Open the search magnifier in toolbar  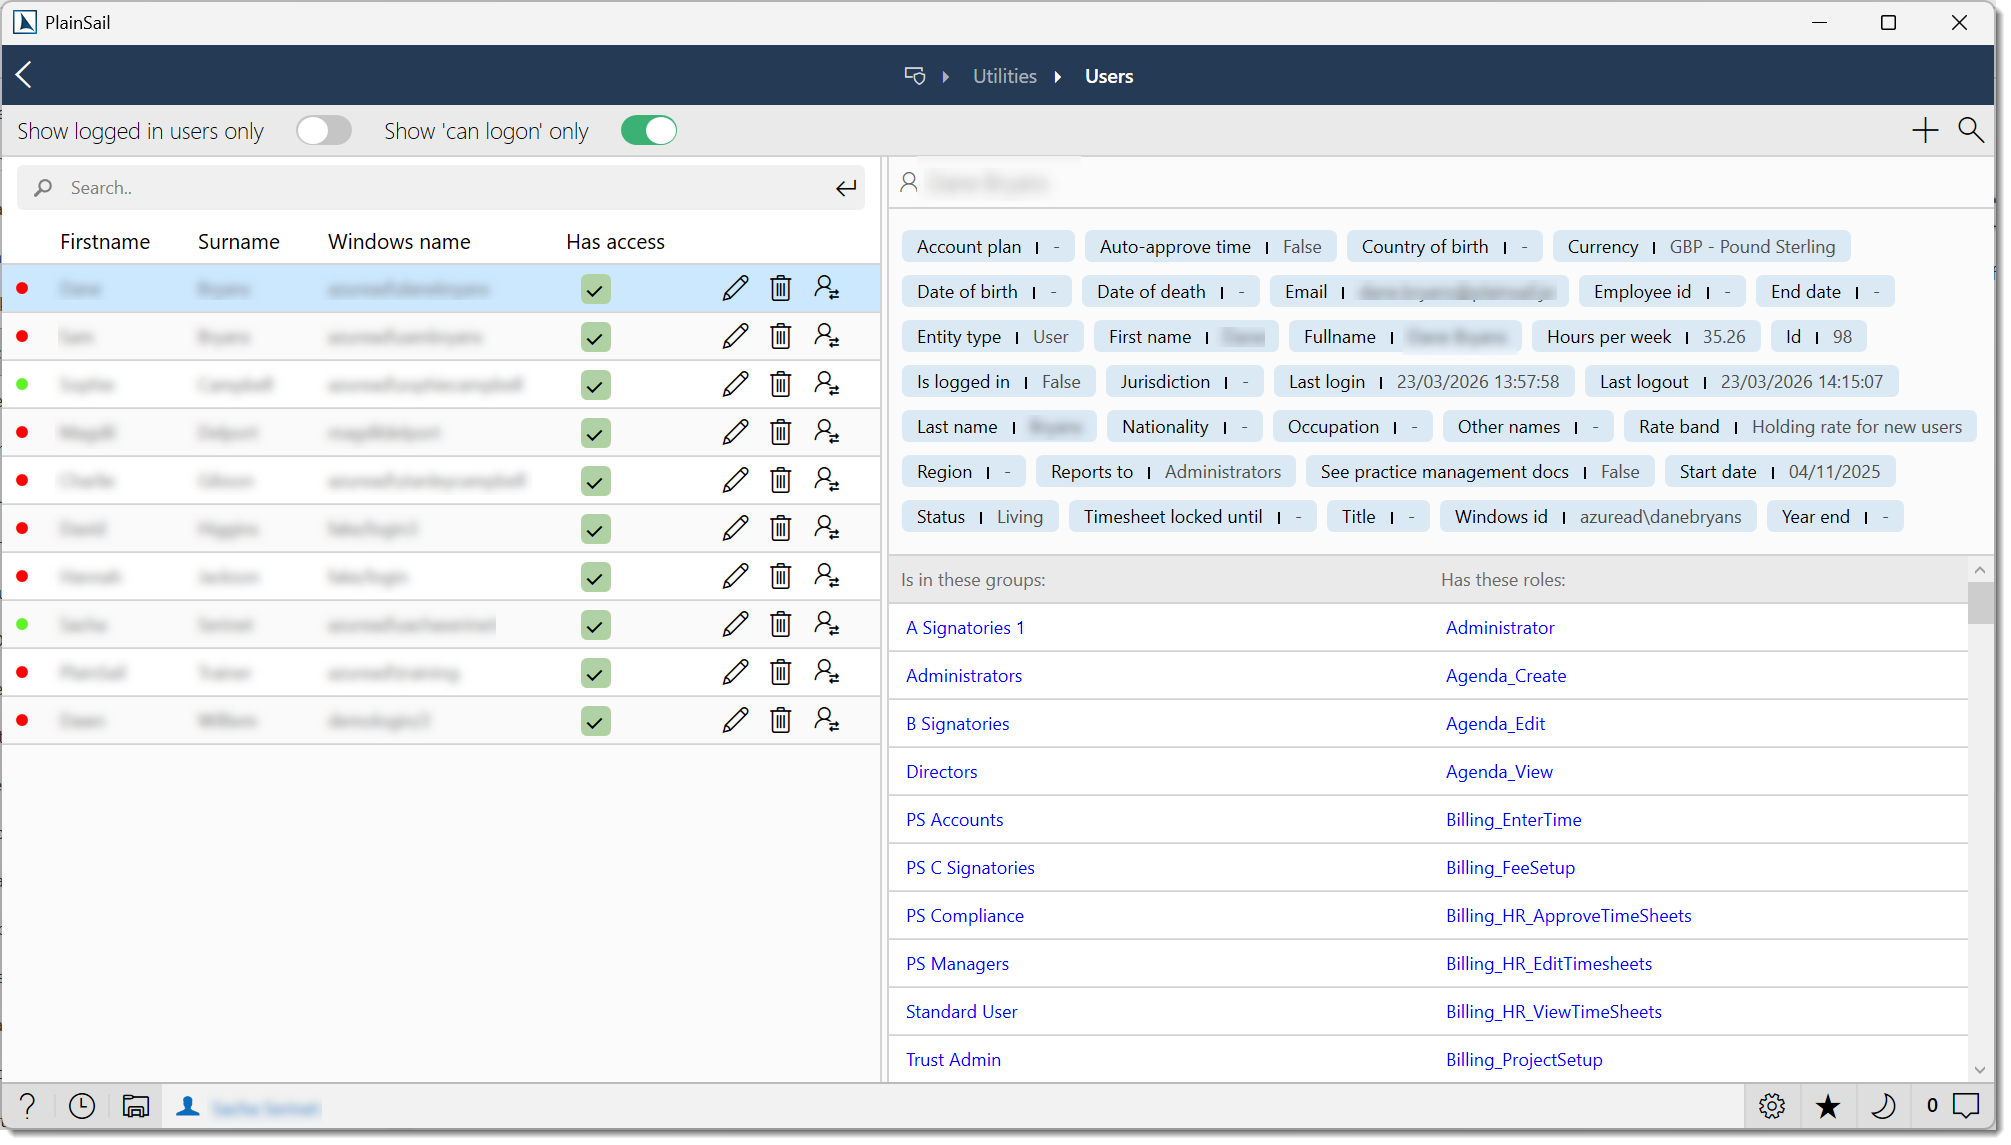click(1970, 130)
